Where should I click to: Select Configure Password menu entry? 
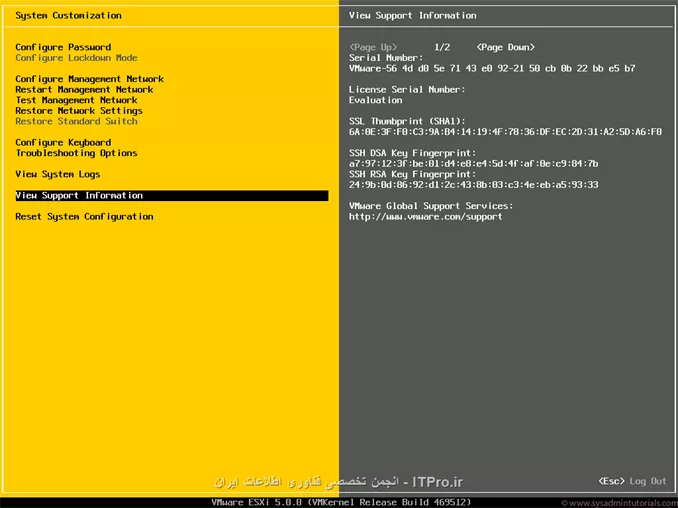(x=63, y=47)
